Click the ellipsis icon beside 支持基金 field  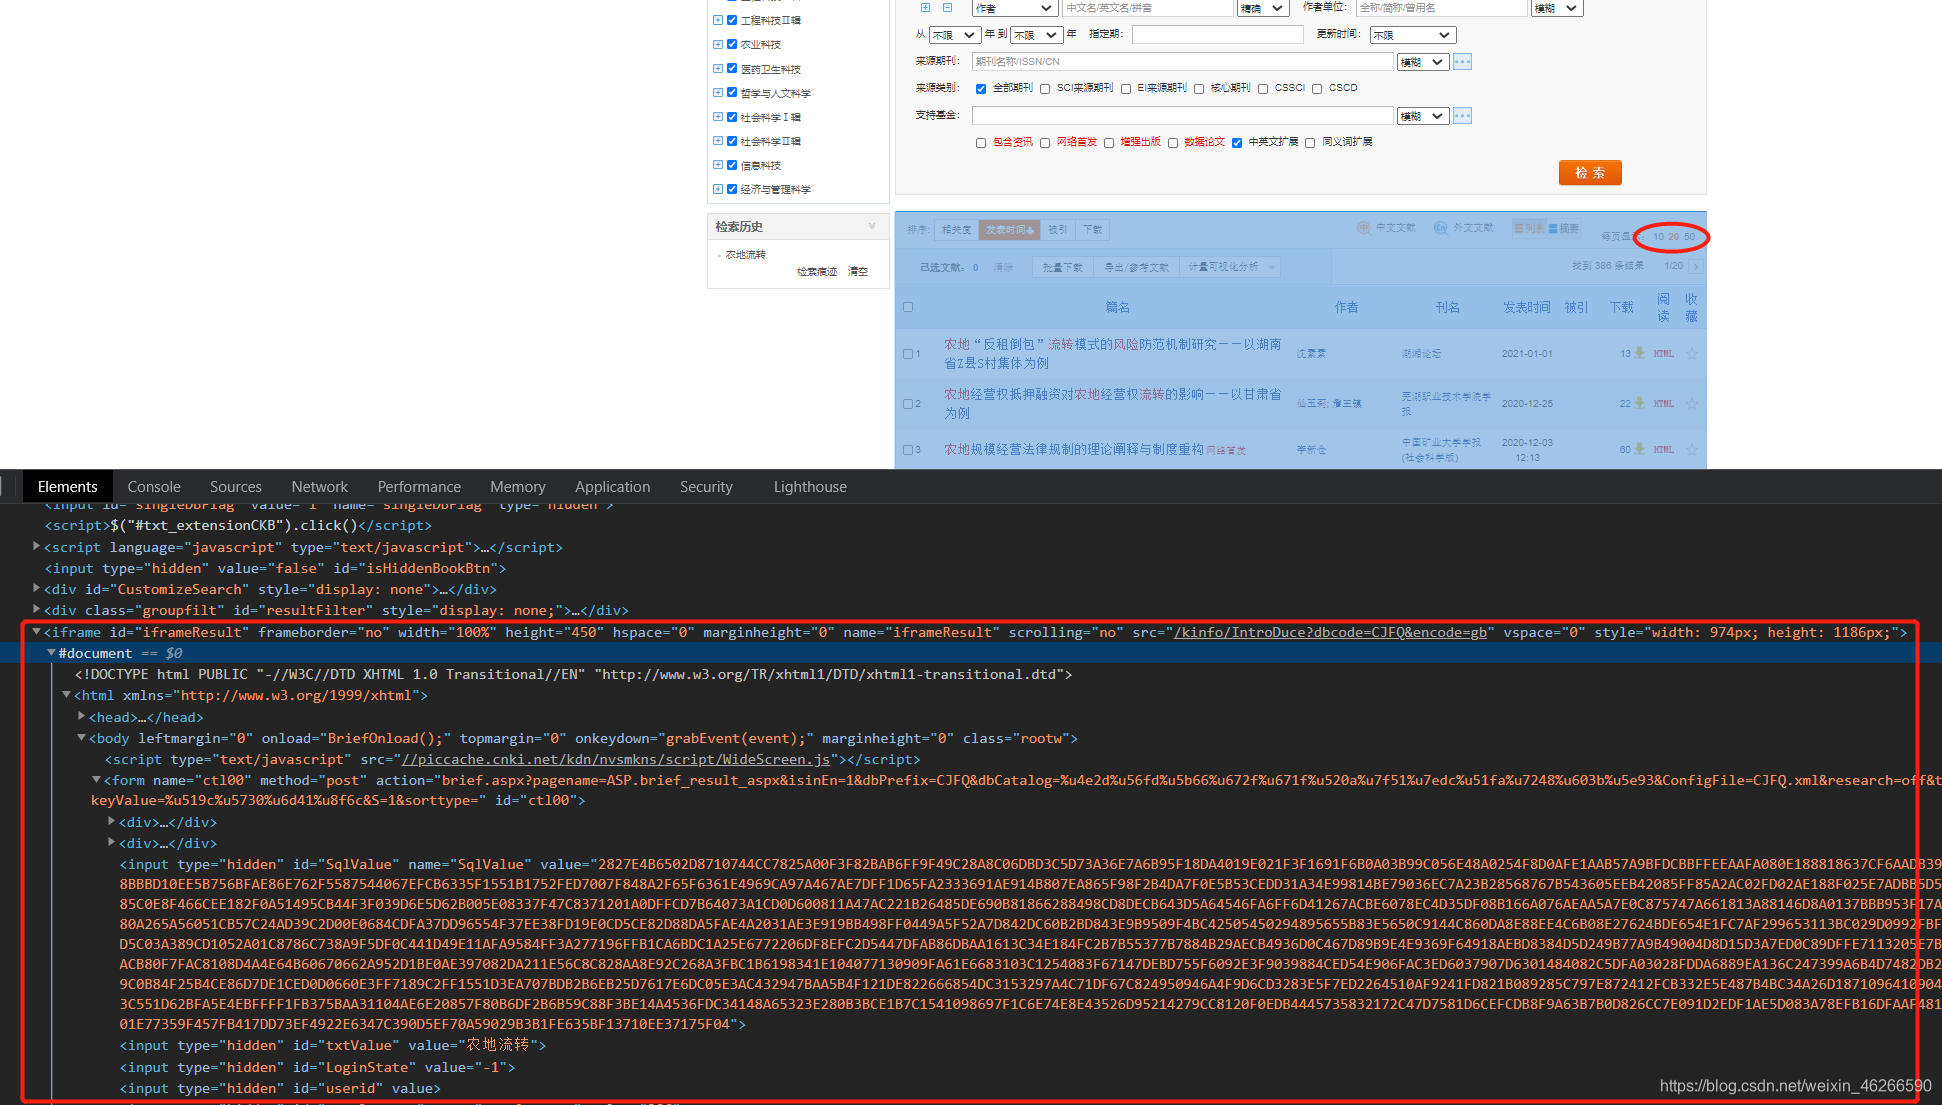pos(1462,116)
